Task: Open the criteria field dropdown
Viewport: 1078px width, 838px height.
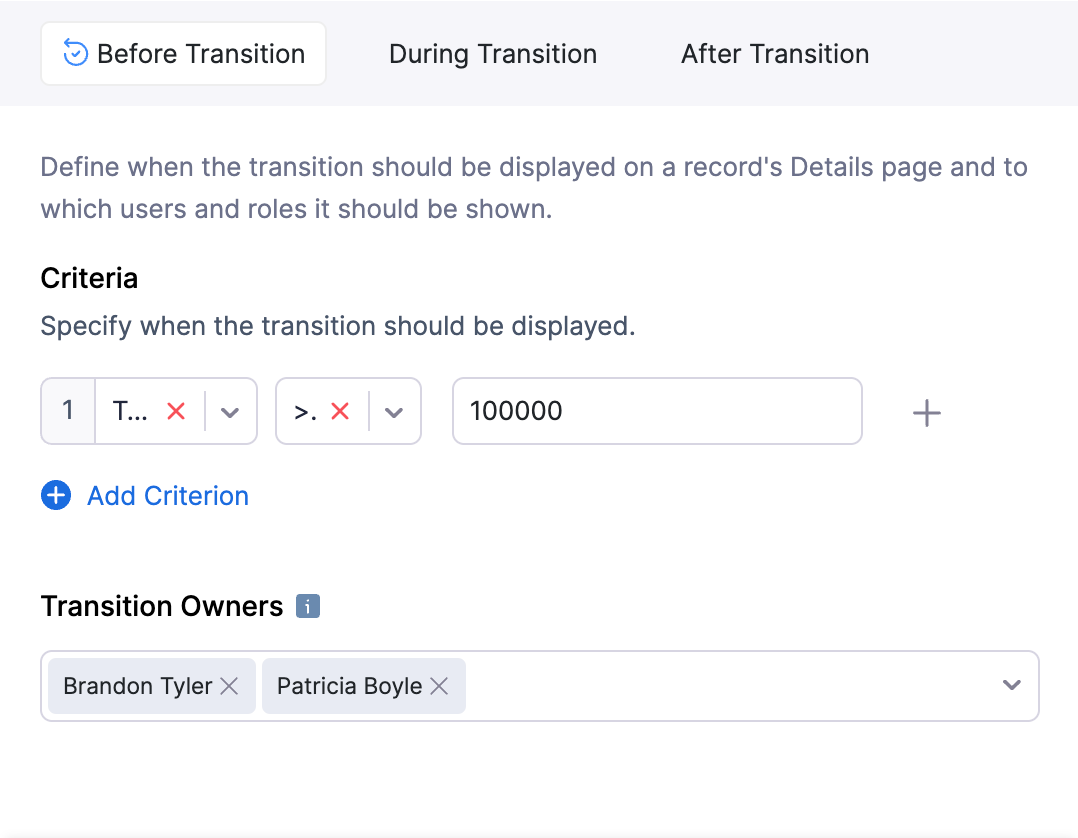Action: tap(232, 410)
